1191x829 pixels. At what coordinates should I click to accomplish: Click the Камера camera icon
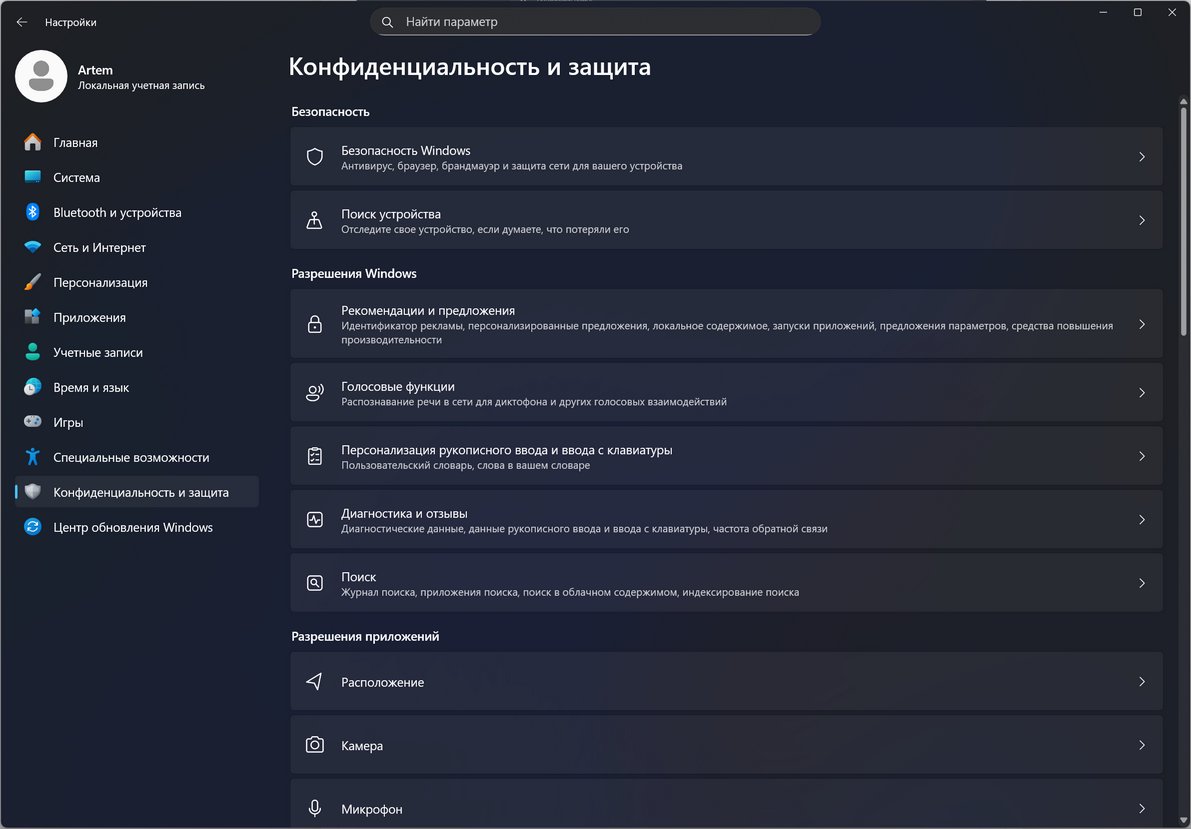(315, 746)
